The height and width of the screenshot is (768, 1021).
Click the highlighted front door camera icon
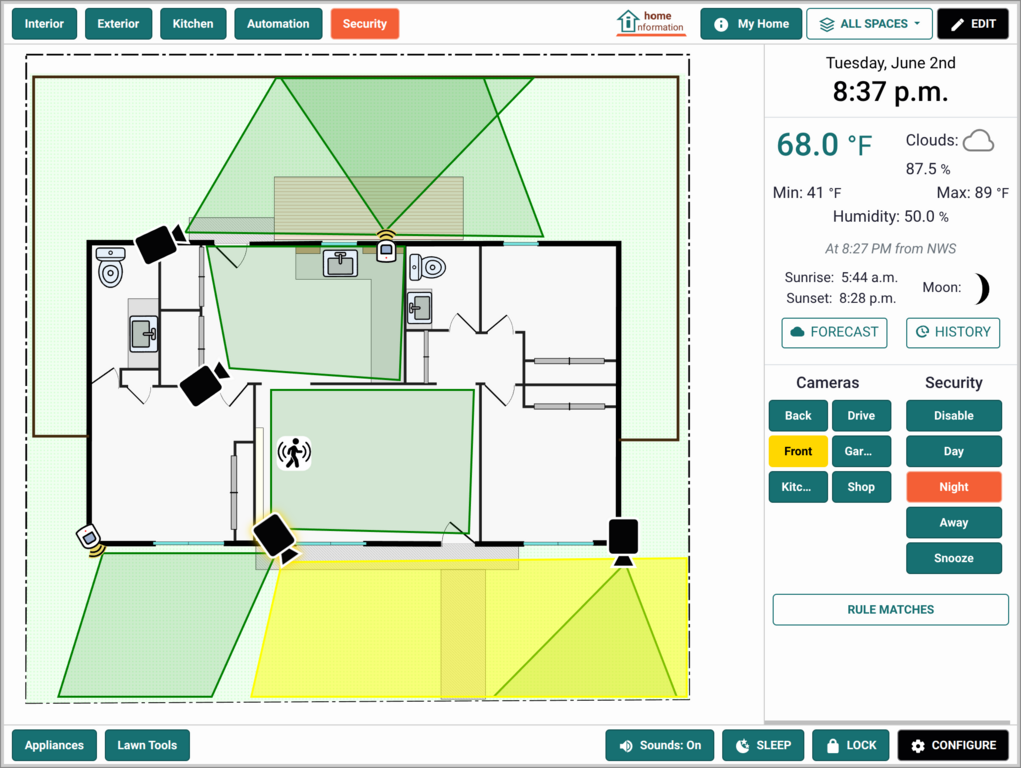277,538
